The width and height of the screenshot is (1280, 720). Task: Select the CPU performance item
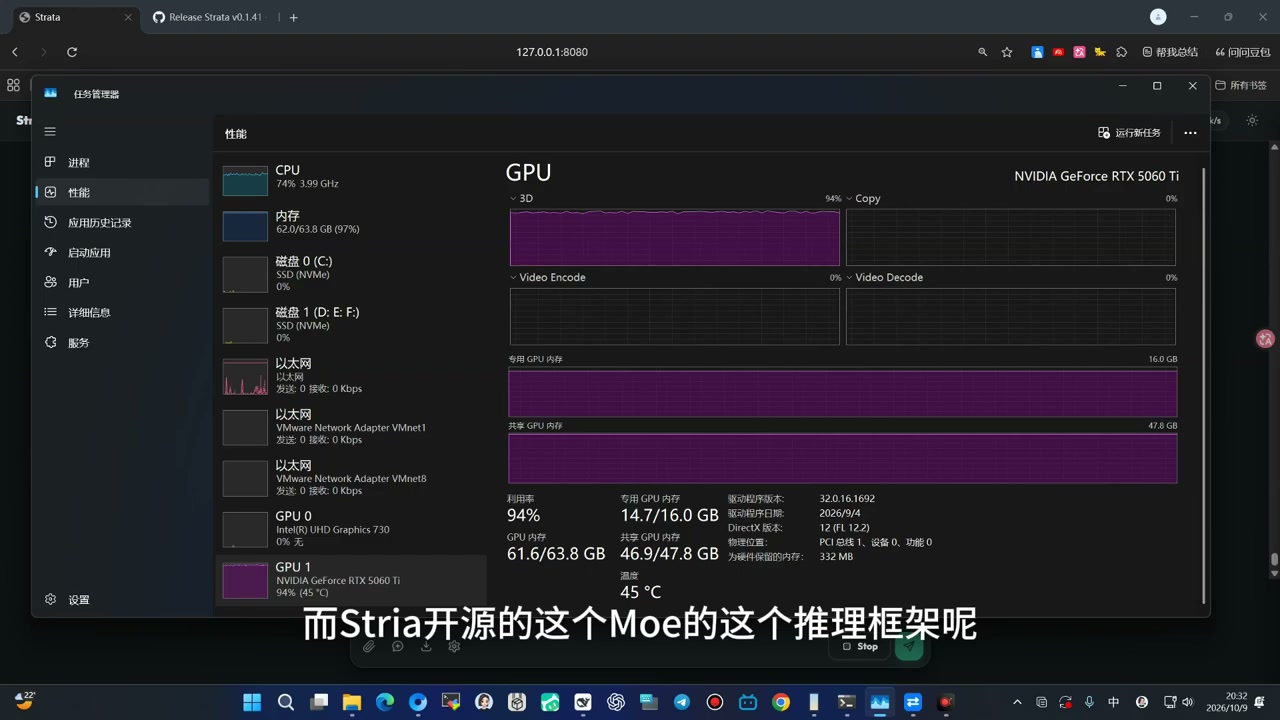pos(351,181)
